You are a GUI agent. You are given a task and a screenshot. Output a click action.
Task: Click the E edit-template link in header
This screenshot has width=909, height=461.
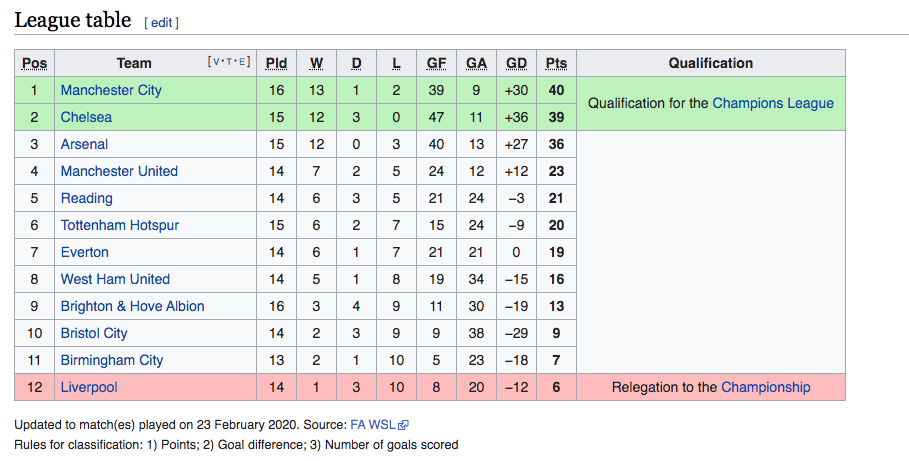pos(242,61)
